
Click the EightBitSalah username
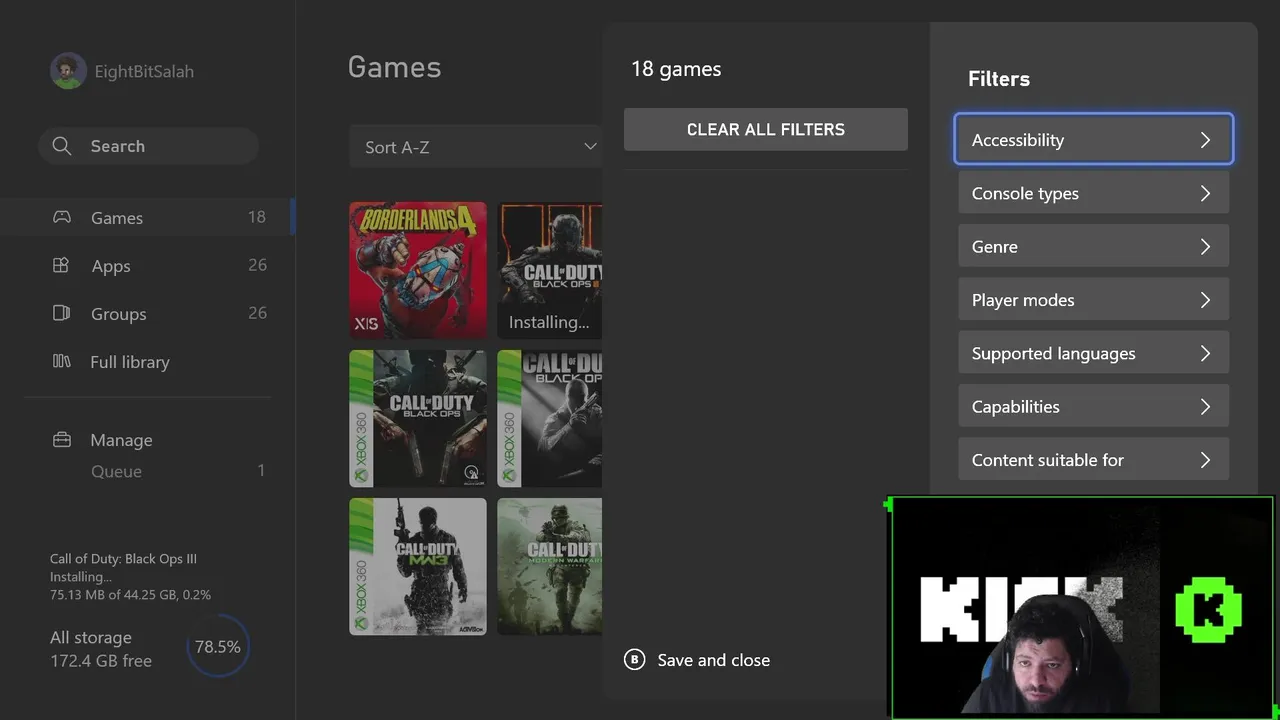(144, 71)
